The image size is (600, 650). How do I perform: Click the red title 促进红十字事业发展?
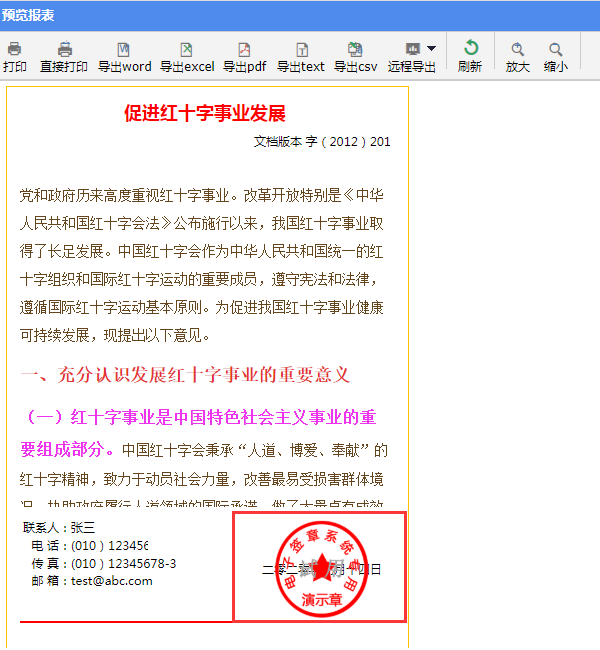point(204,112)
